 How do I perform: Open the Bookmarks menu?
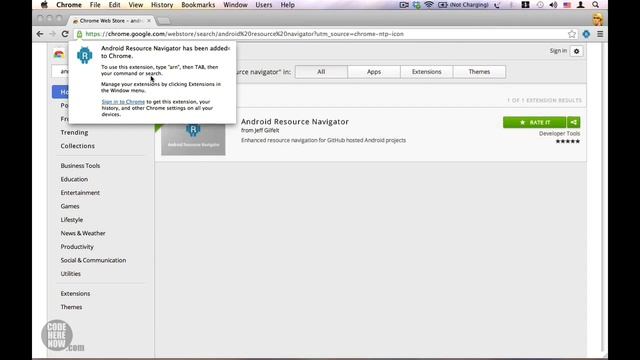198,5
